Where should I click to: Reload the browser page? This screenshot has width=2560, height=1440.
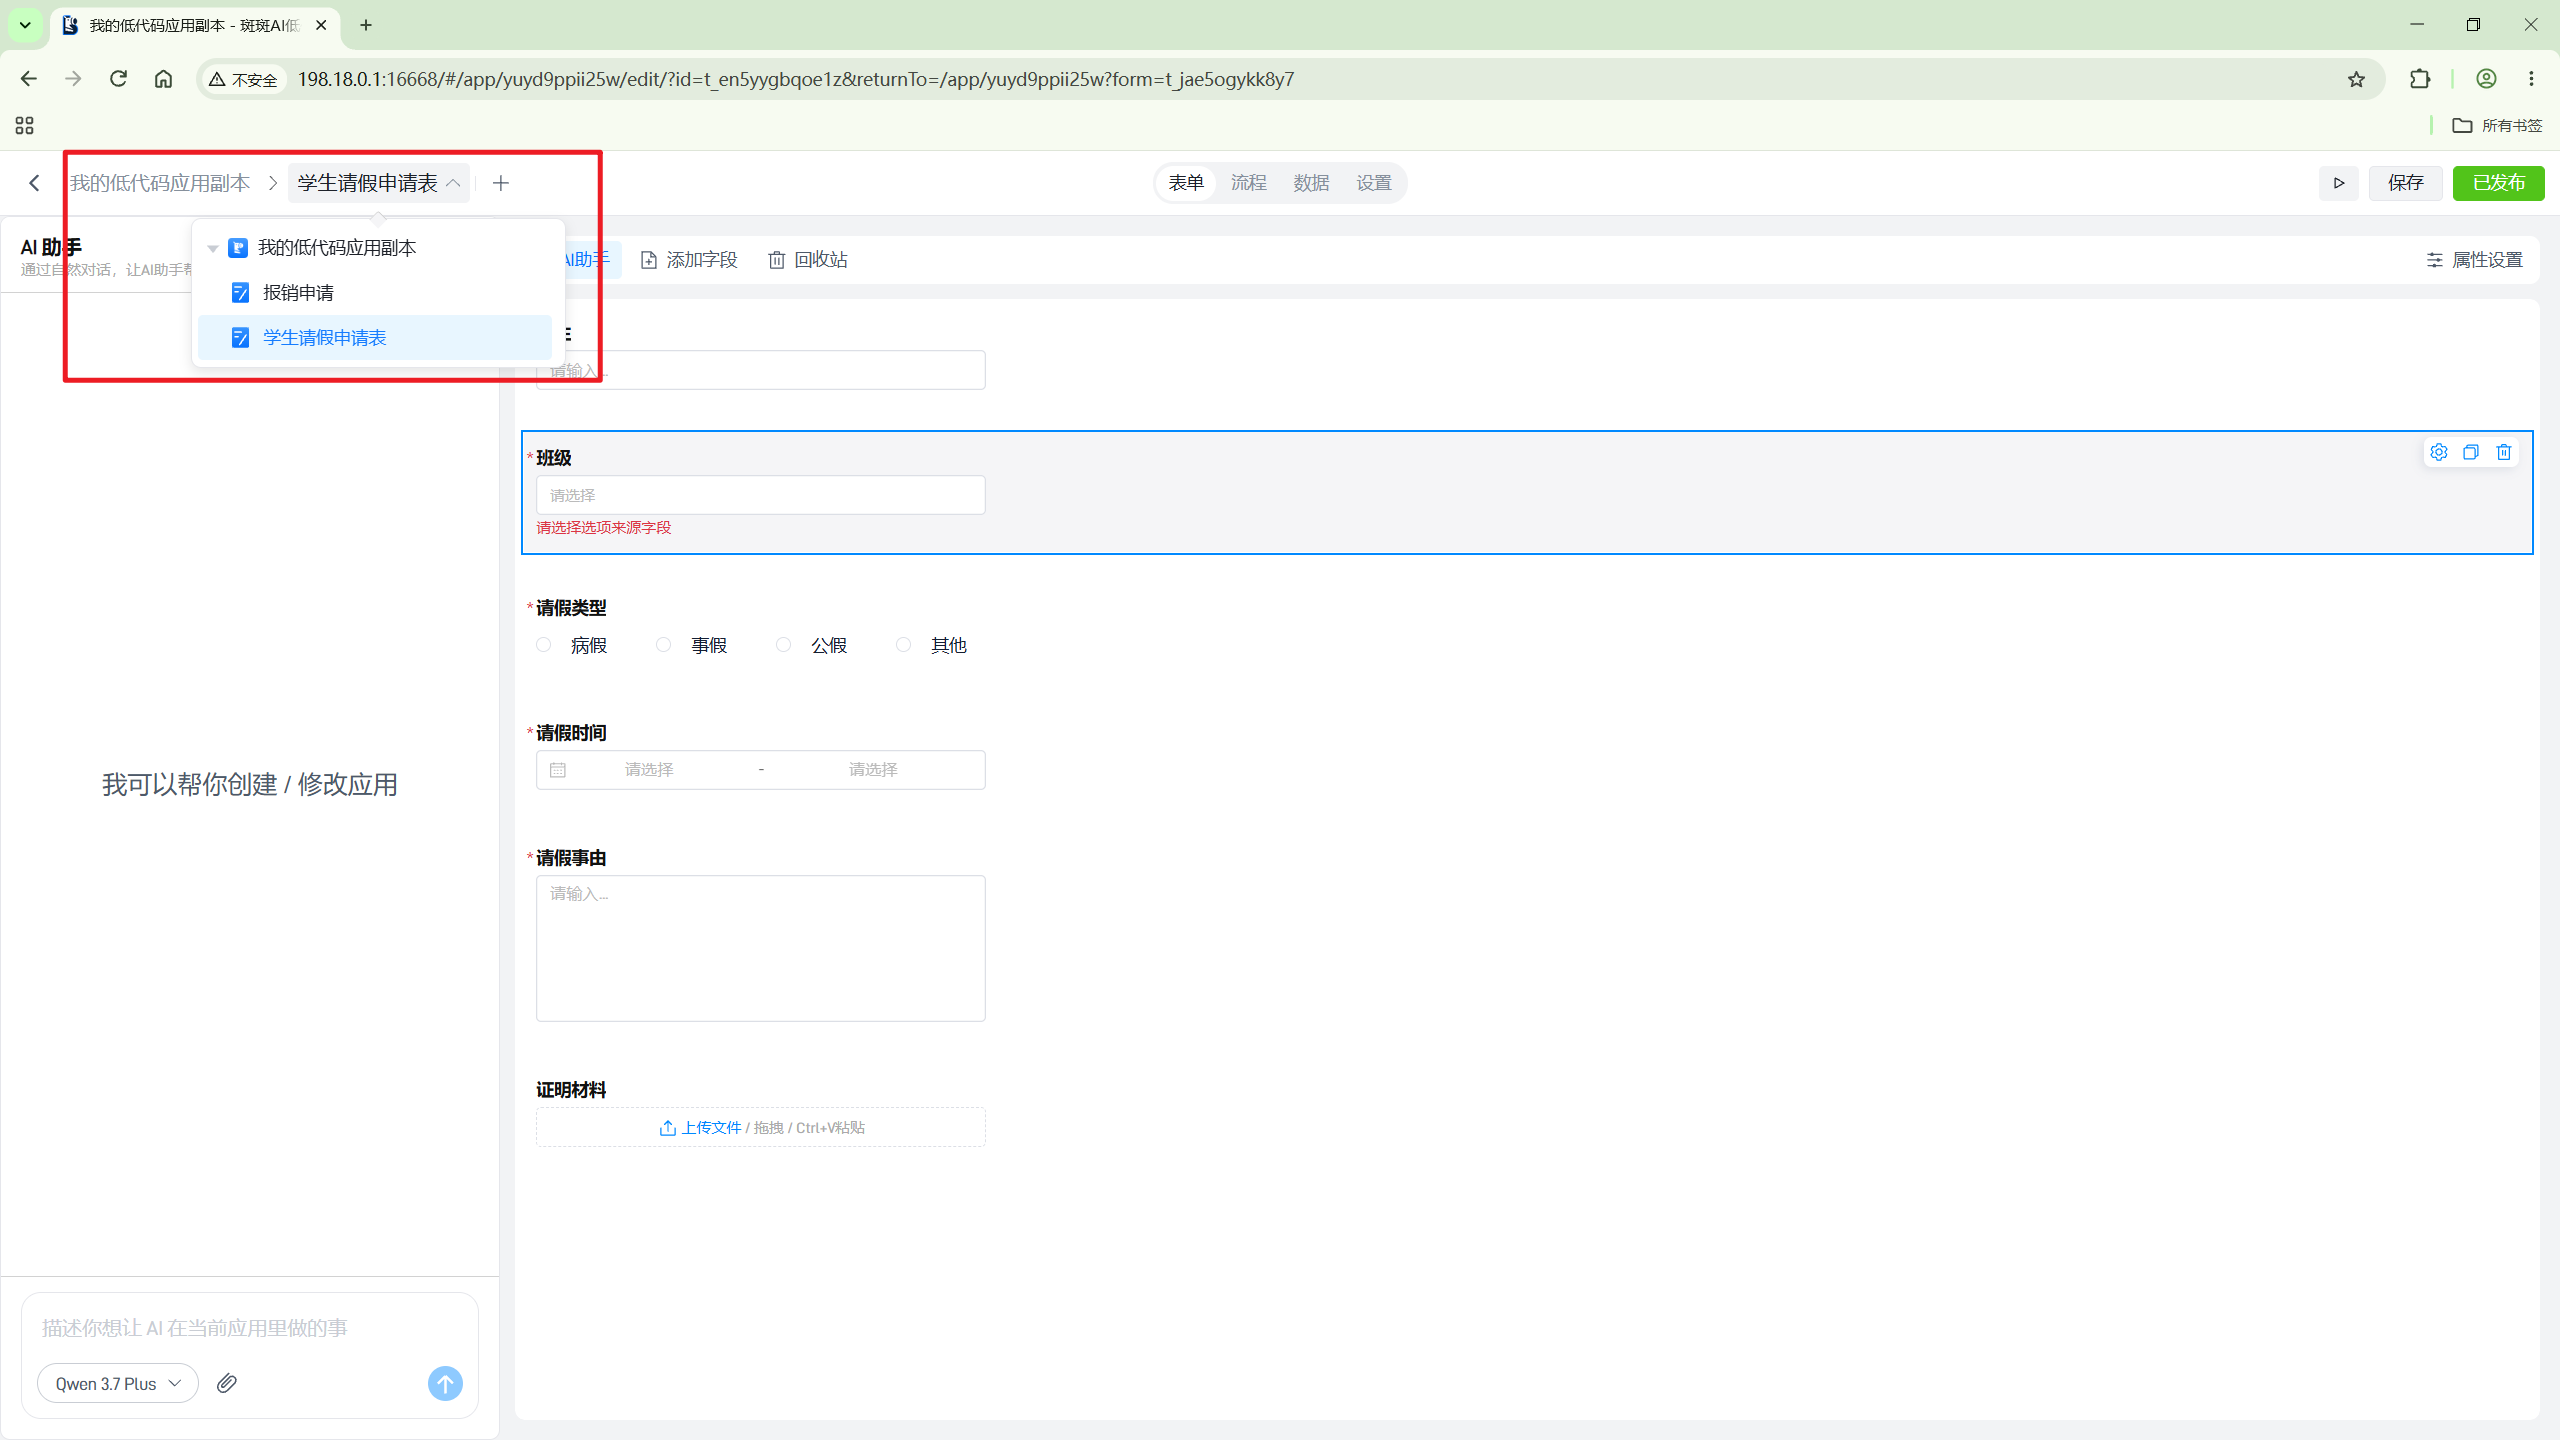pyautogui.click(x=118, y=79)
